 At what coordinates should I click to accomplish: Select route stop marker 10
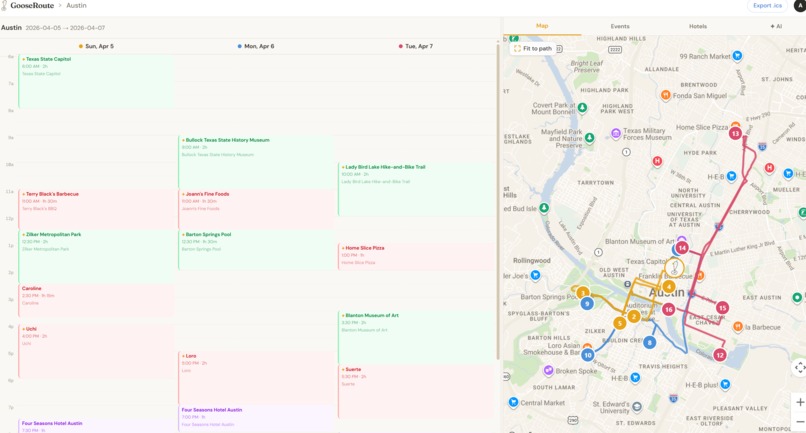point(588,355)
